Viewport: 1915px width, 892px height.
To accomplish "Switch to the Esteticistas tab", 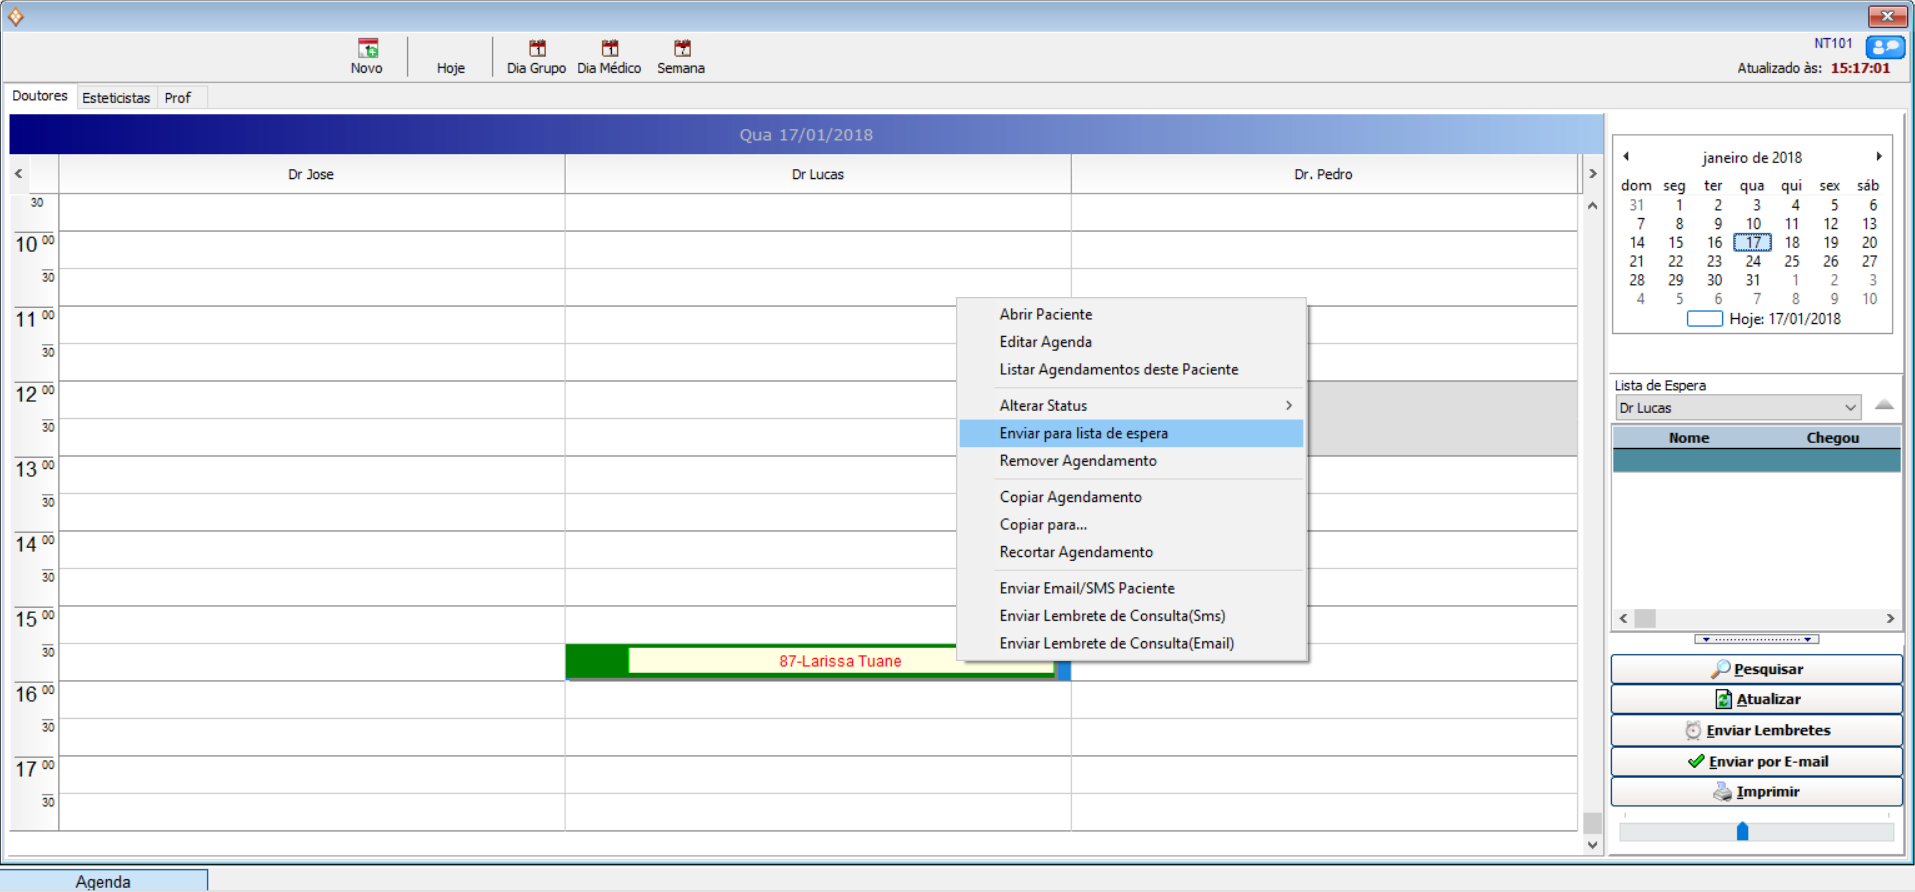I will pyautogui.click(x=116, y=98).
